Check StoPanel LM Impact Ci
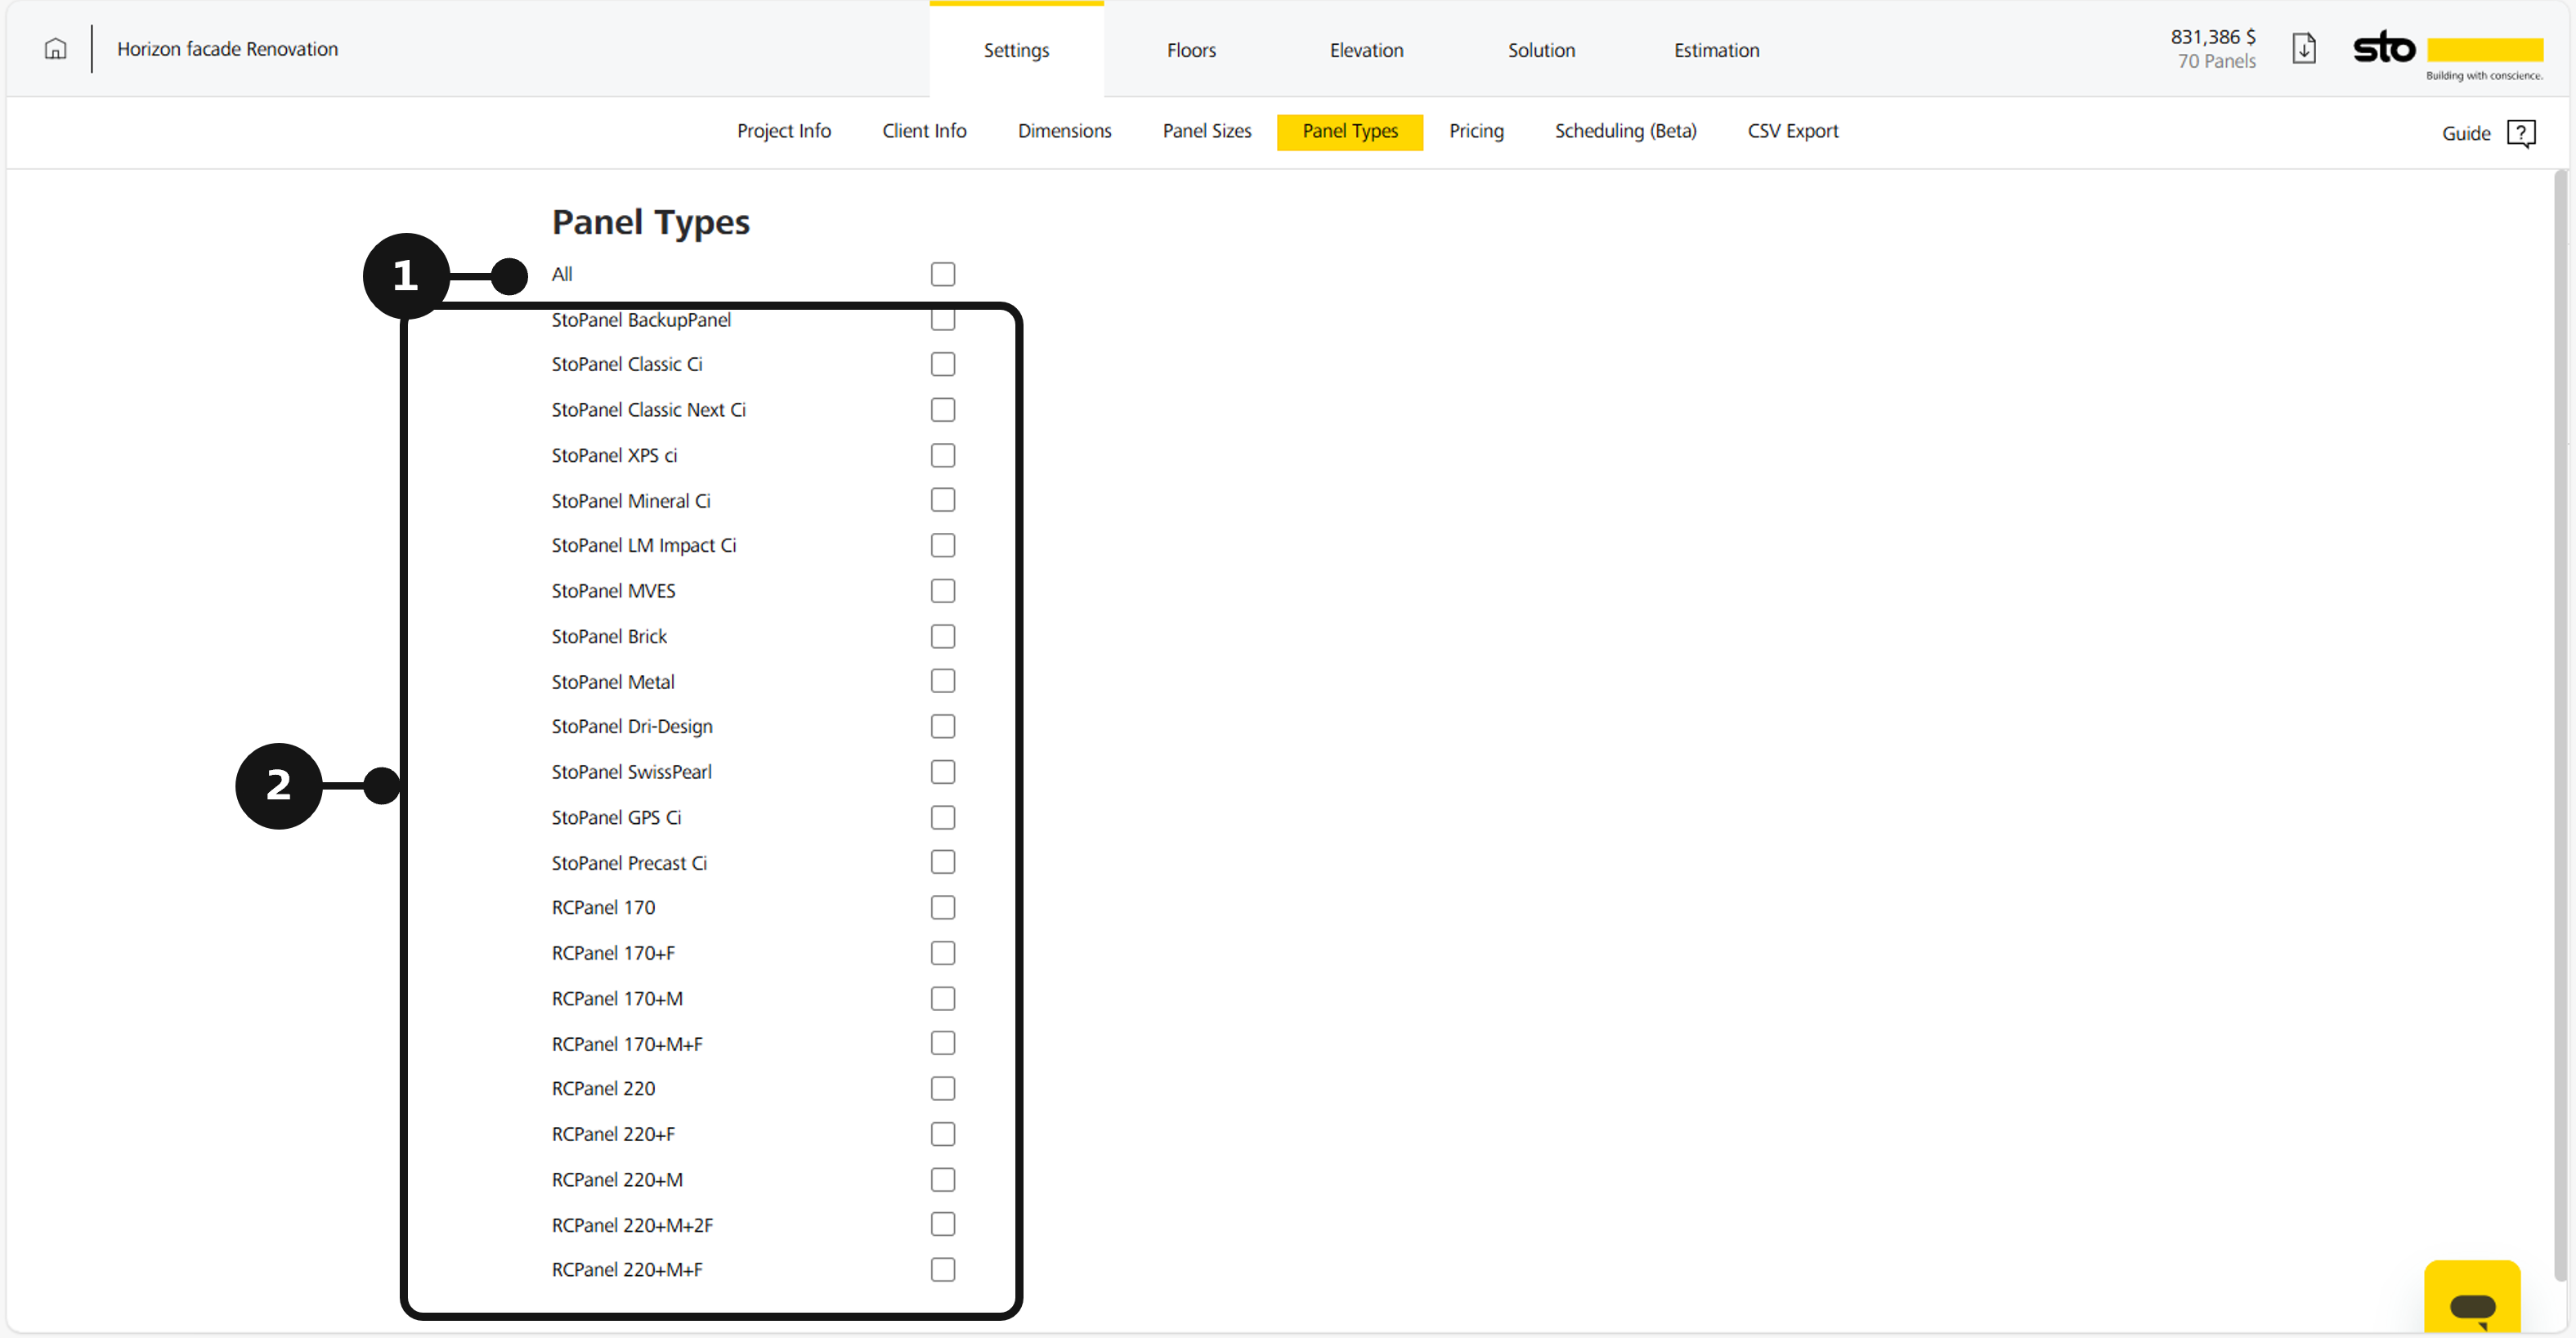The width and height of the screenshot is (2576, 1338). (942, 545)
